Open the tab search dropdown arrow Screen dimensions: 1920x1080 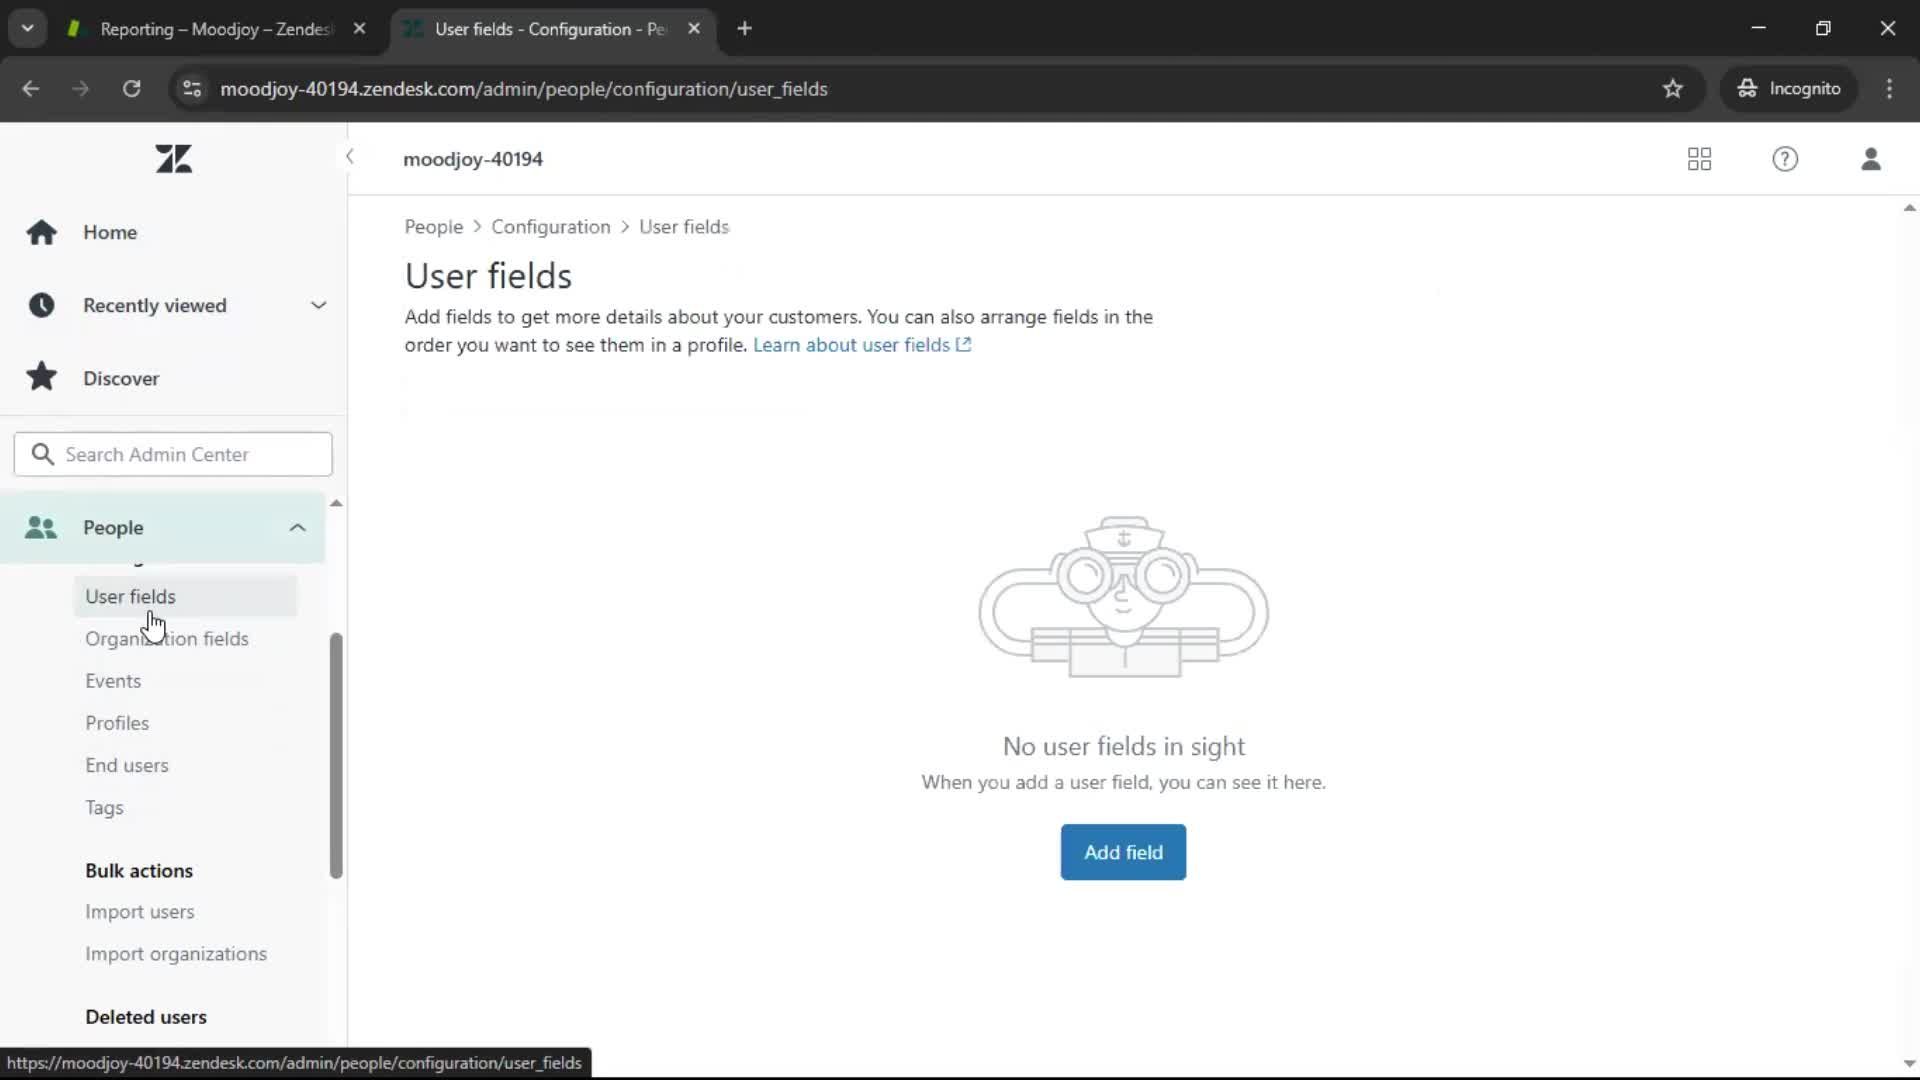pyautogui.click(x=28, y=29)
